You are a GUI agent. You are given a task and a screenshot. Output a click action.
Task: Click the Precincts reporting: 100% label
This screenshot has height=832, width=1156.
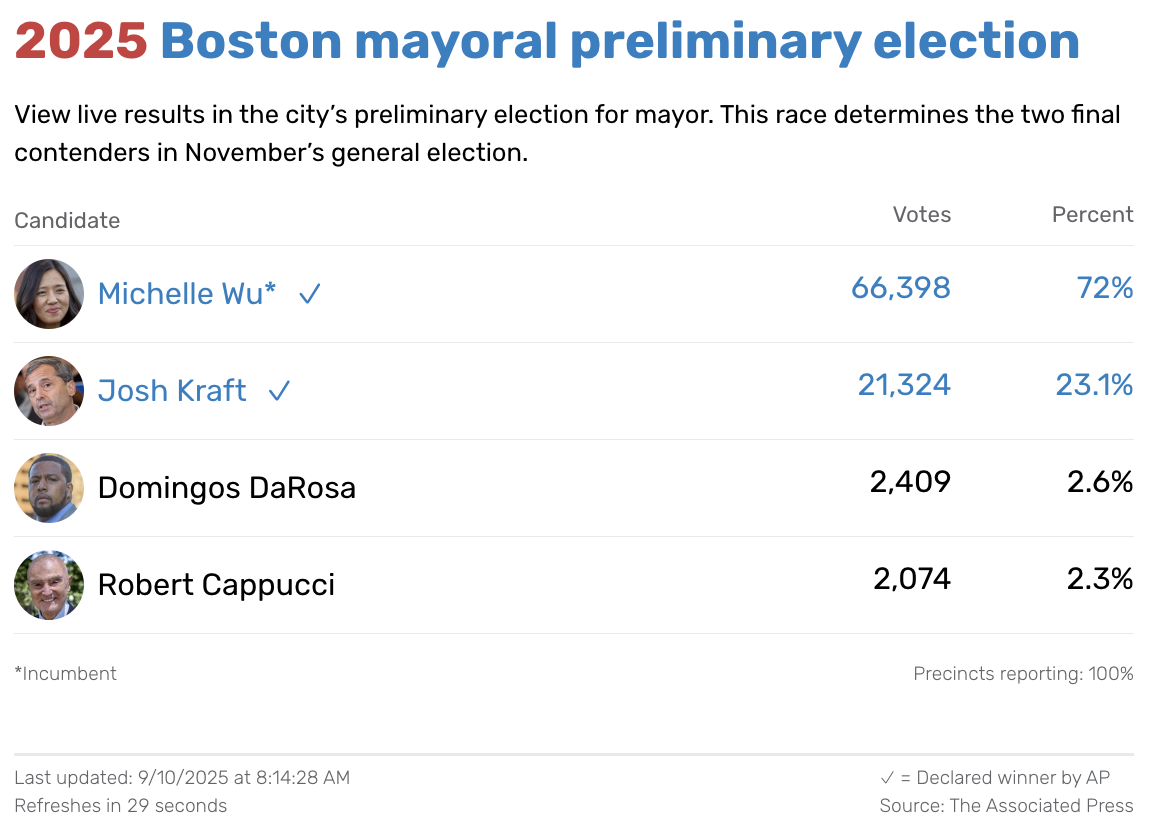tap(1023, 674)
